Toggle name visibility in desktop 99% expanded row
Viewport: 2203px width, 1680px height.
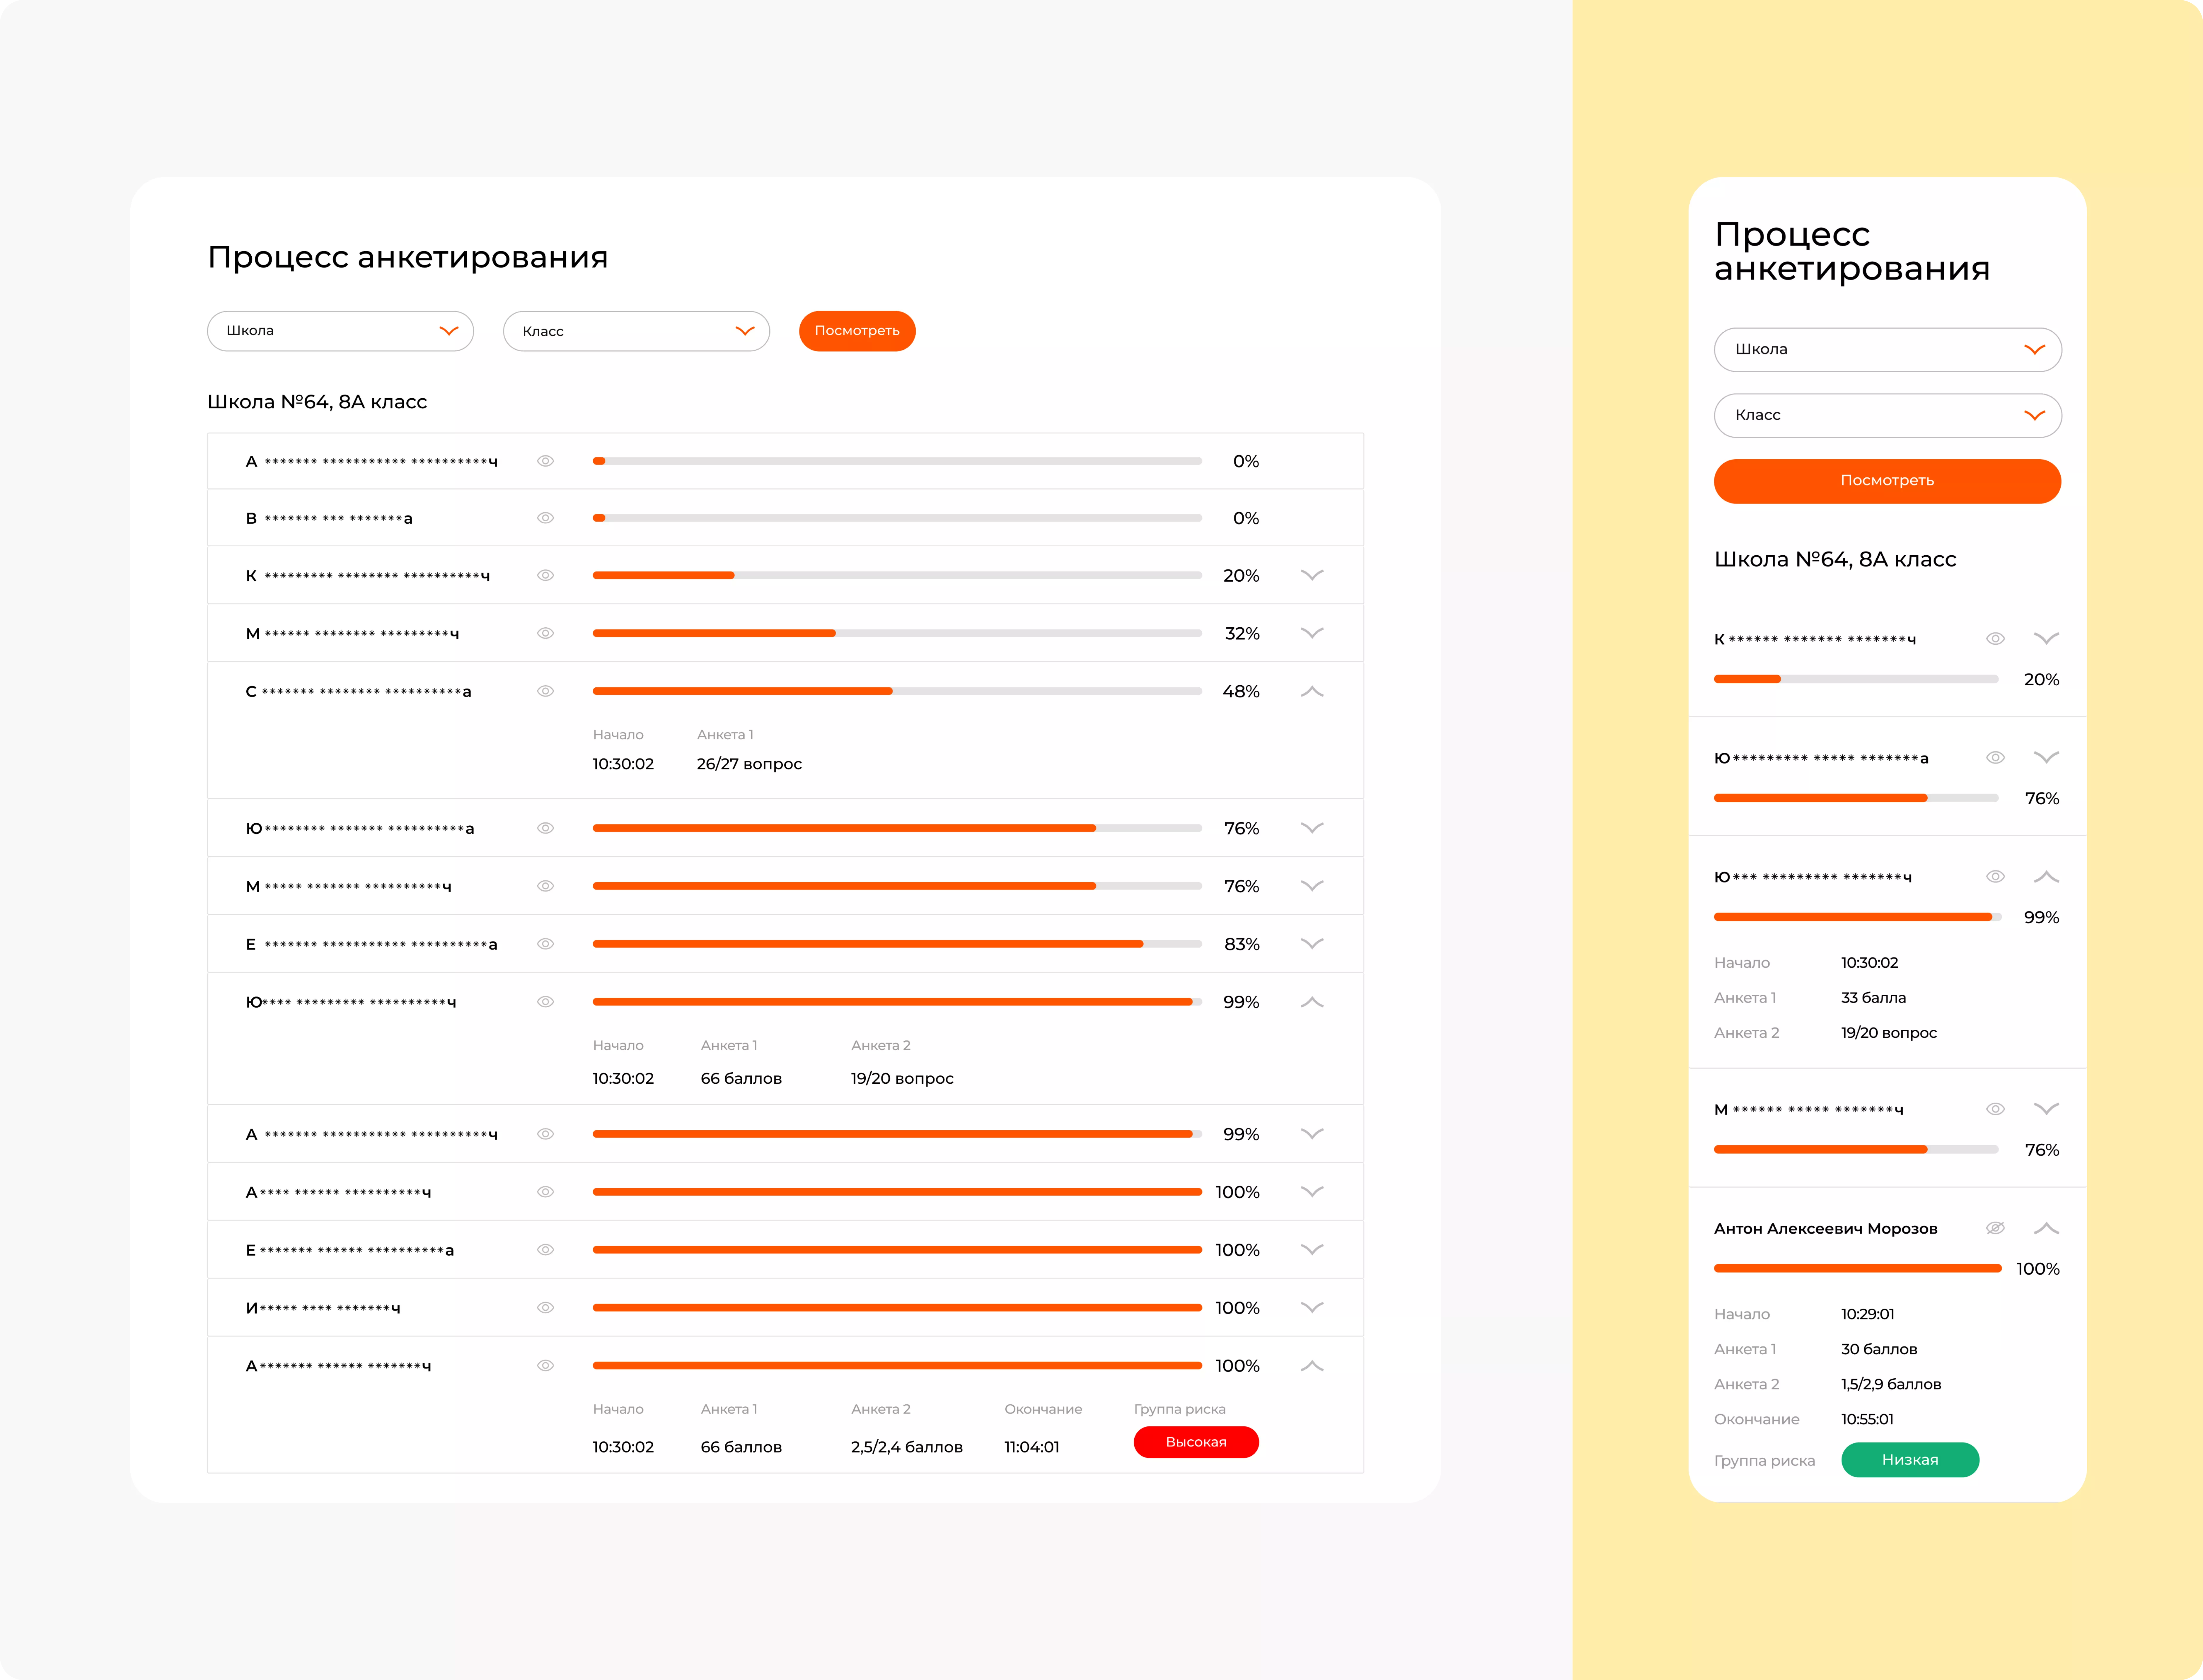545,1002
